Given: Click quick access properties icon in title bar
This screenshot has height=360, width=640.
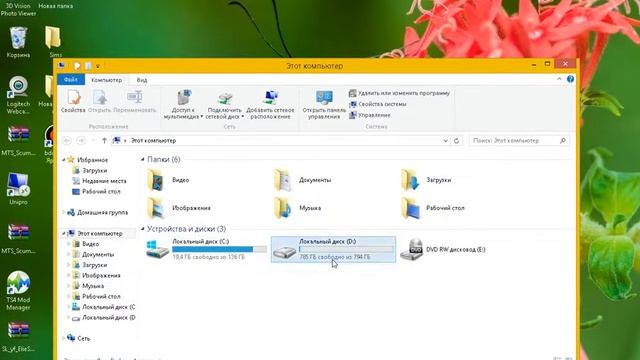Looking at the screenshot, I should [x=77, y=66].
